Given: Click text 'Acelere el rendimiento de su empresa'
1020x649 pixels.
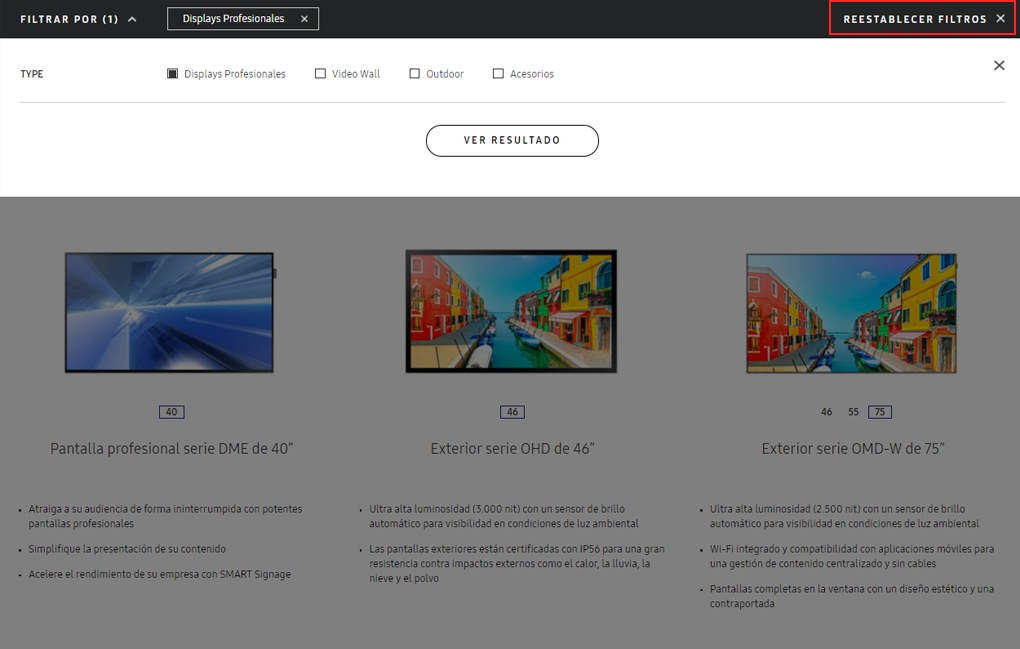Looking at the screenshot, I should tap(121, 574).
